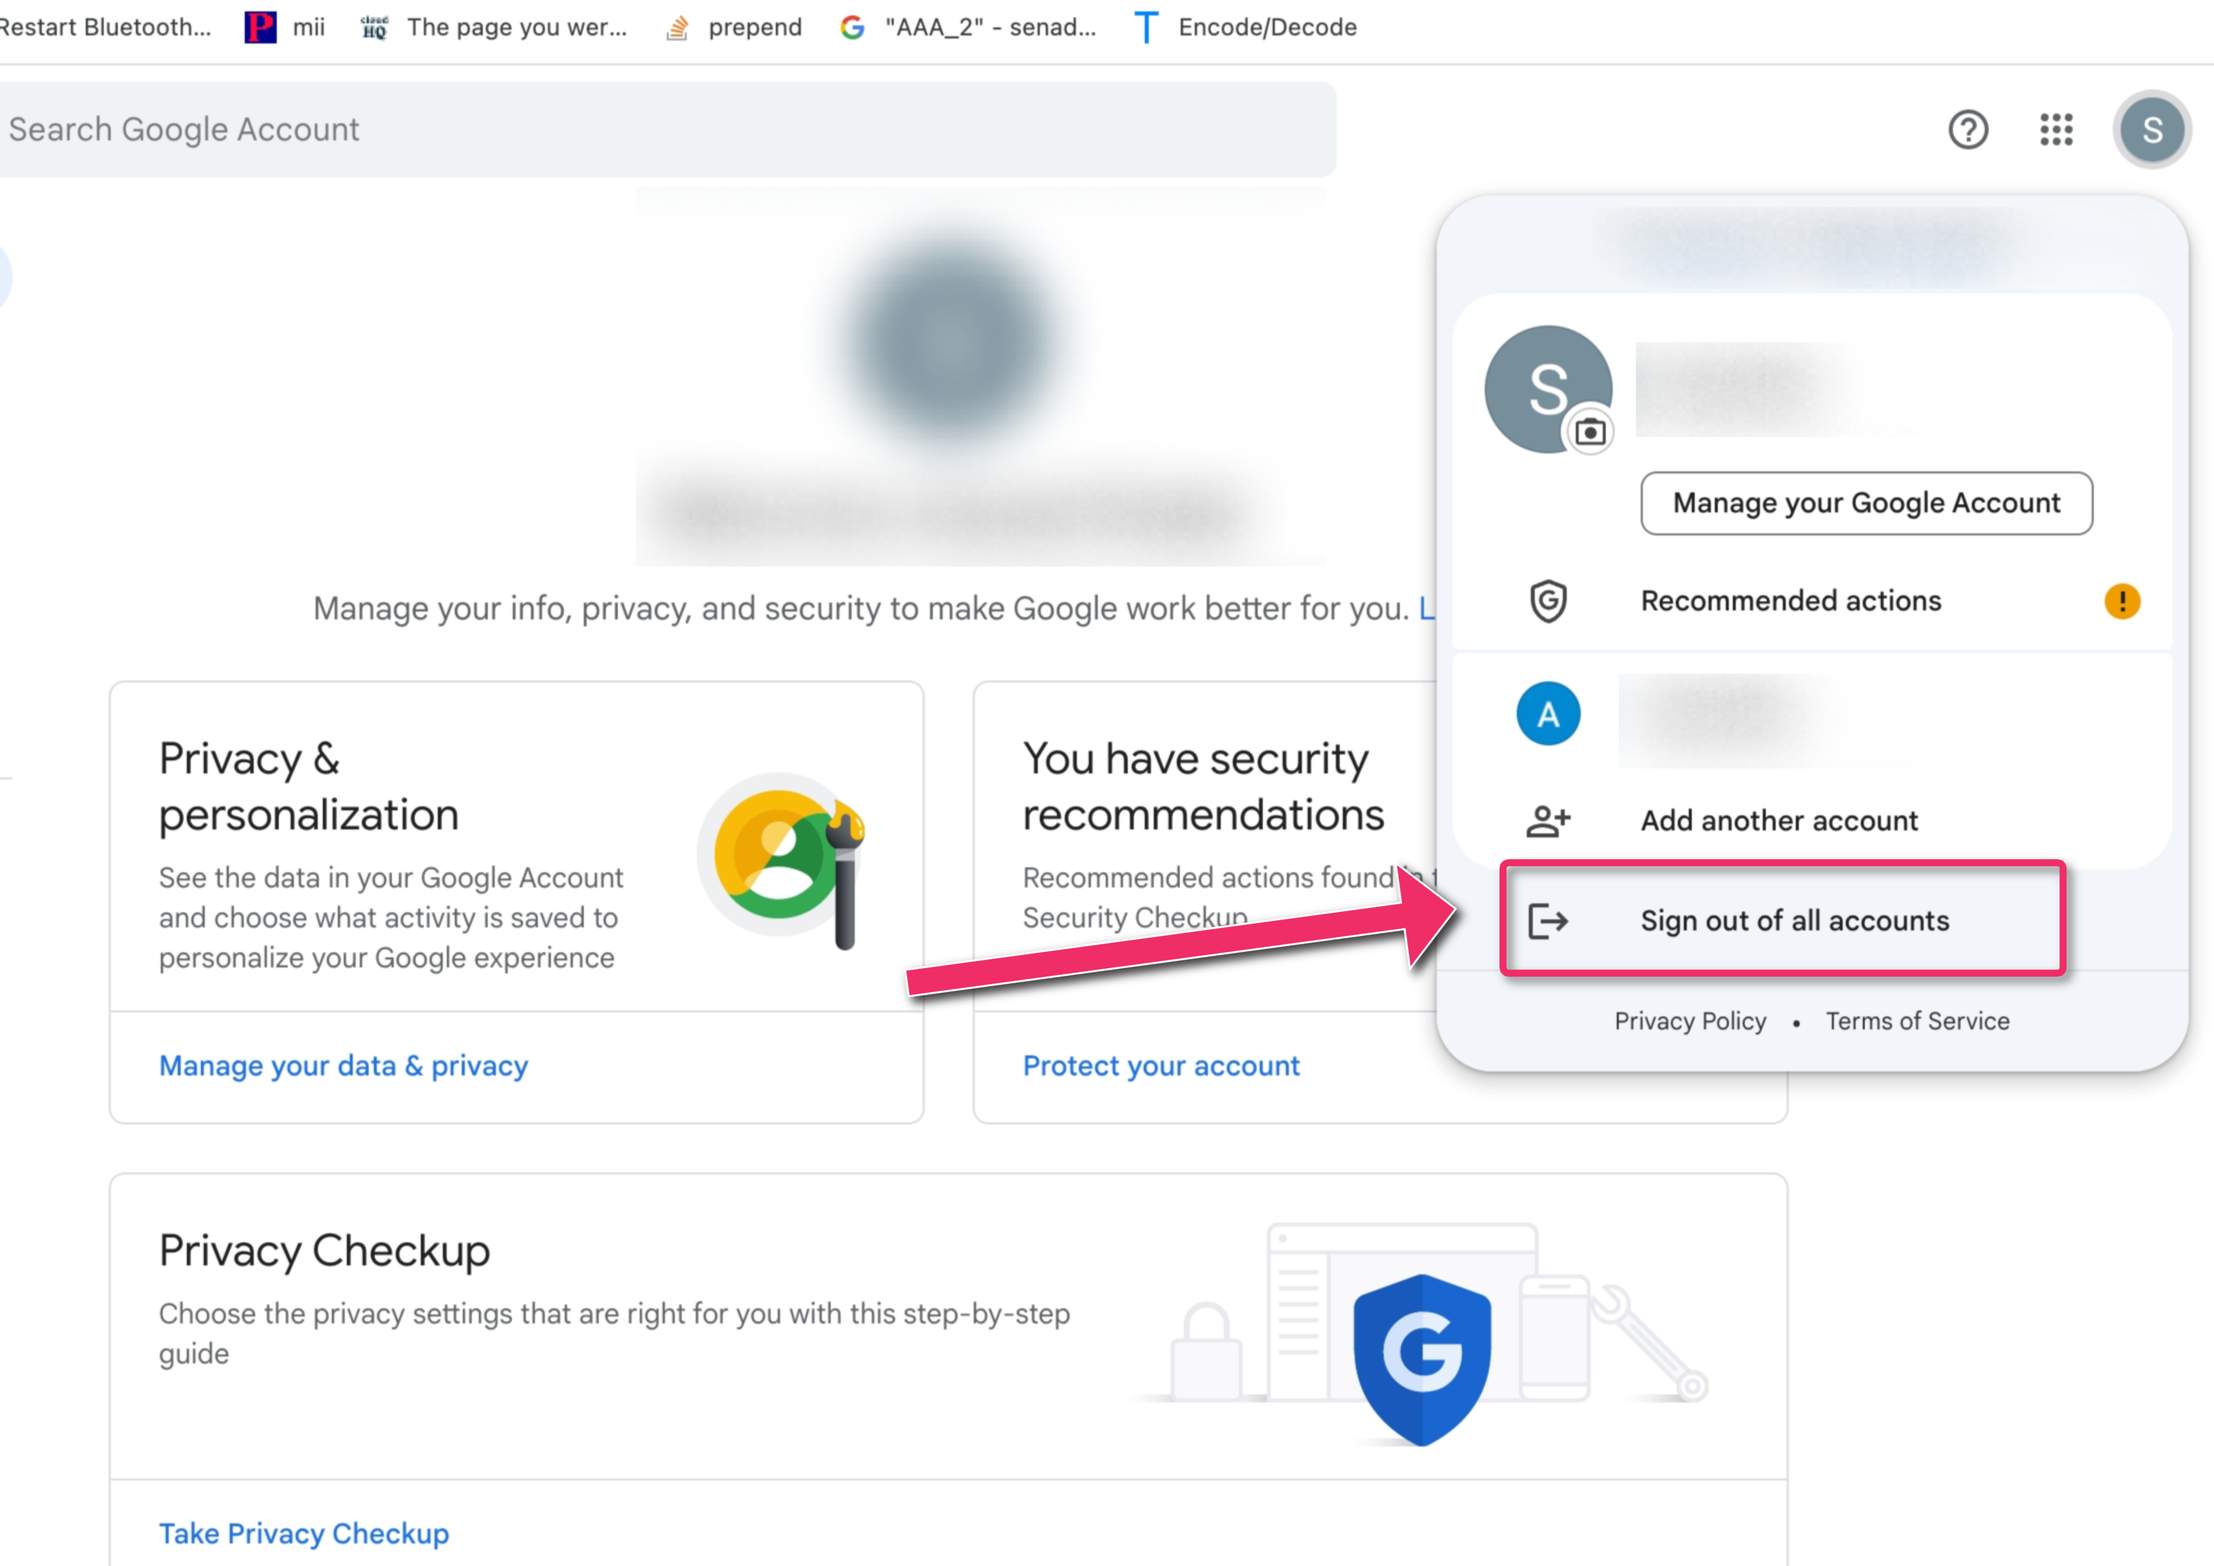This screenshot has height=1566, width=2214.
Task: Click the camera icon on profile photo
Action: click(1589, 432)
